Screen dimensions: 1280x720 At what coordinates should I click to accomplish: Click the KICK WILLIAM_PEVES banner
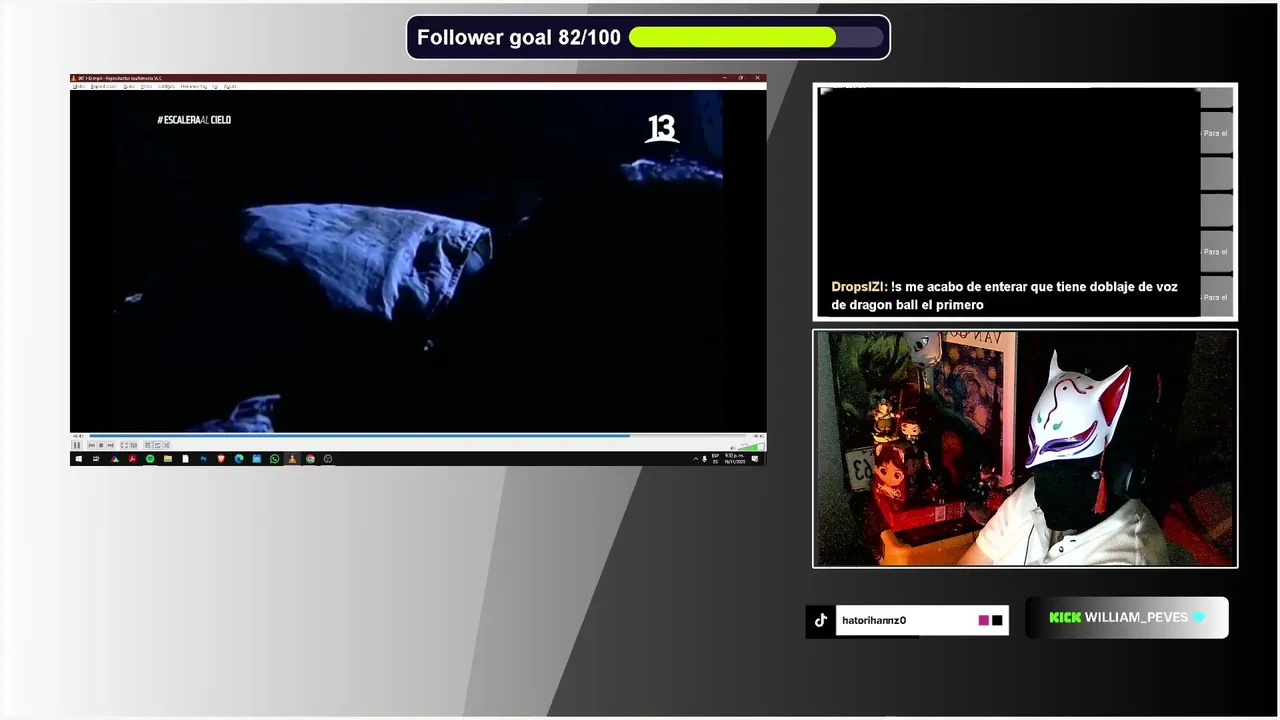1127,618
